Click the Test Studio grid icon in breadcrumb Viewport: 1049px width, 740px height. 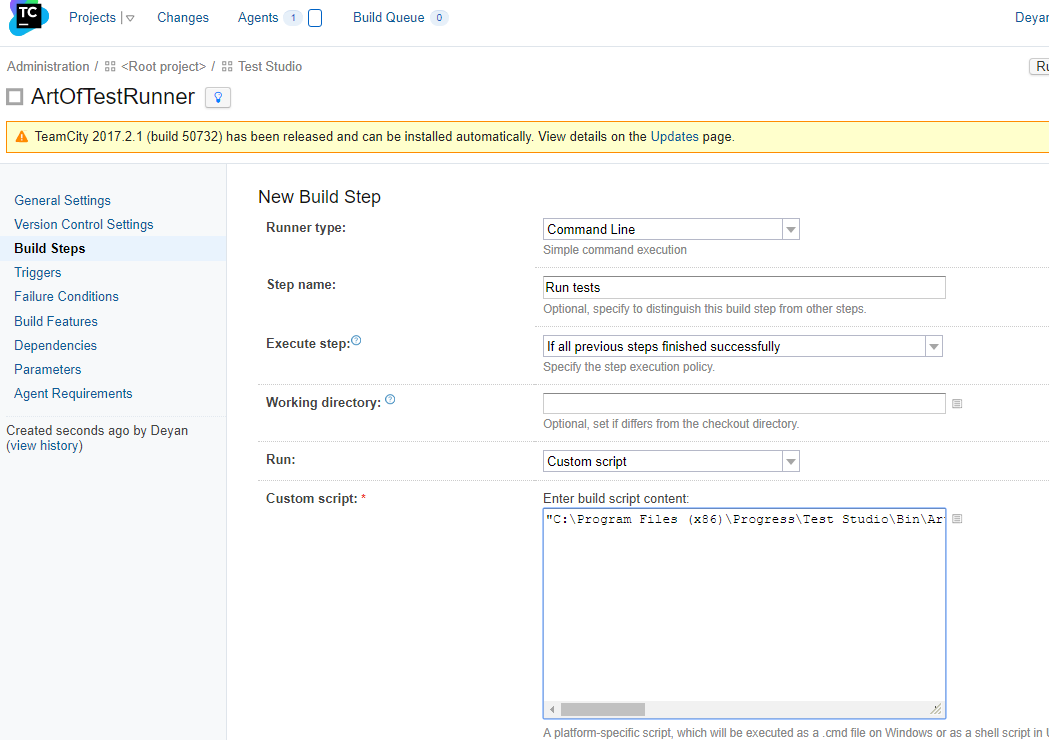[x=227, y=66]
